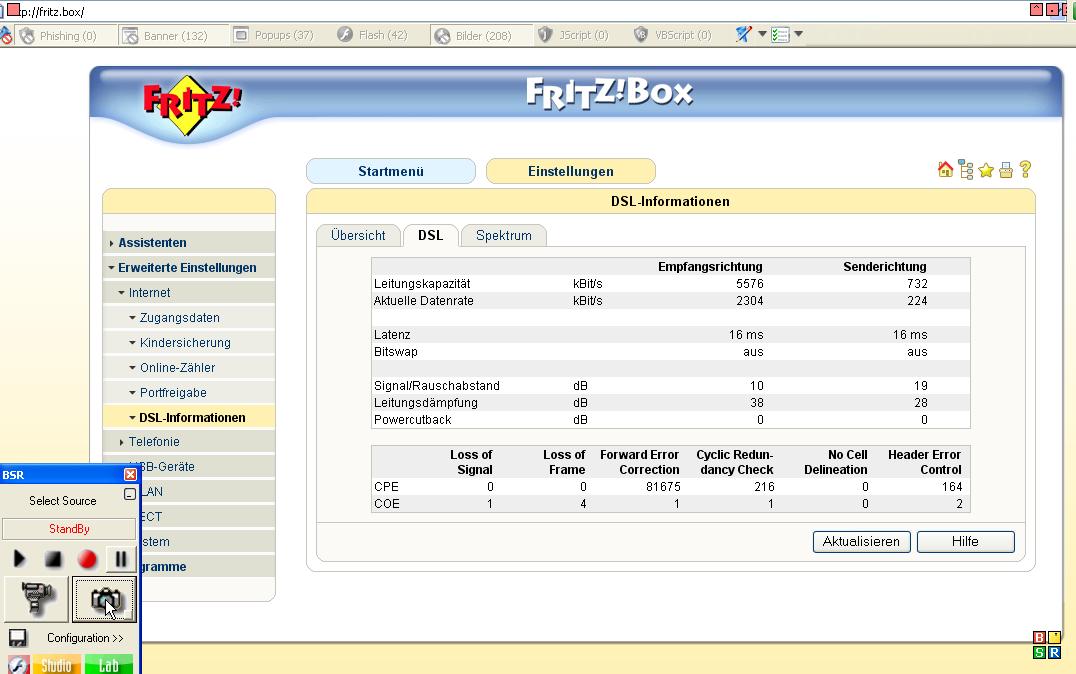Click the Flash (42) blocker item
Viewport: 1076px width, 674px height.
[x=373, y=35]
